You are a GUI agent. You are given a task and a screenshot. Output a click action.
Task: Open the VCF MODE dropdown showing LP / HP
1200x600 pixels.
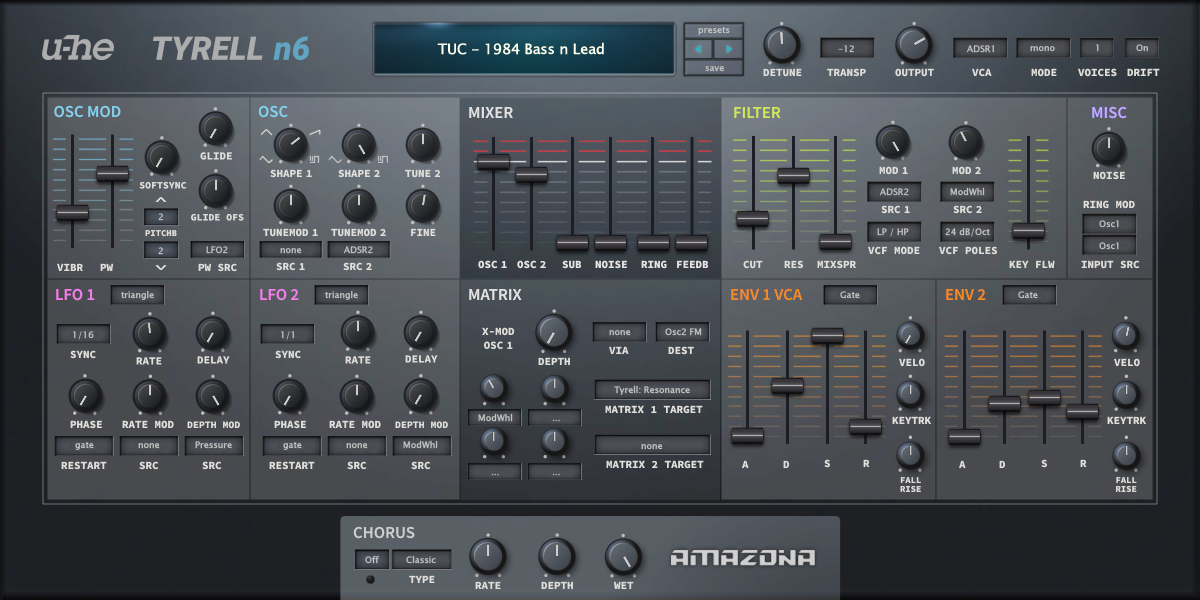[894, 231]
